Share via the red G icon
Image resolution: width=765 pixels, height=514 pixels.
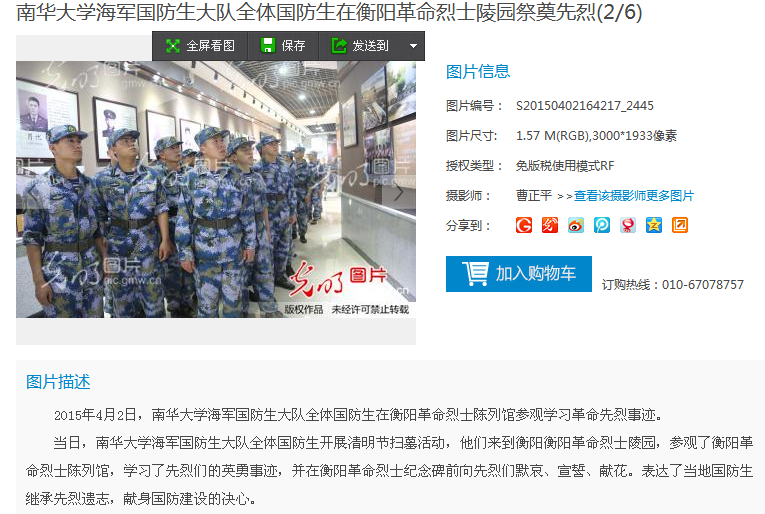pos(524,225)
